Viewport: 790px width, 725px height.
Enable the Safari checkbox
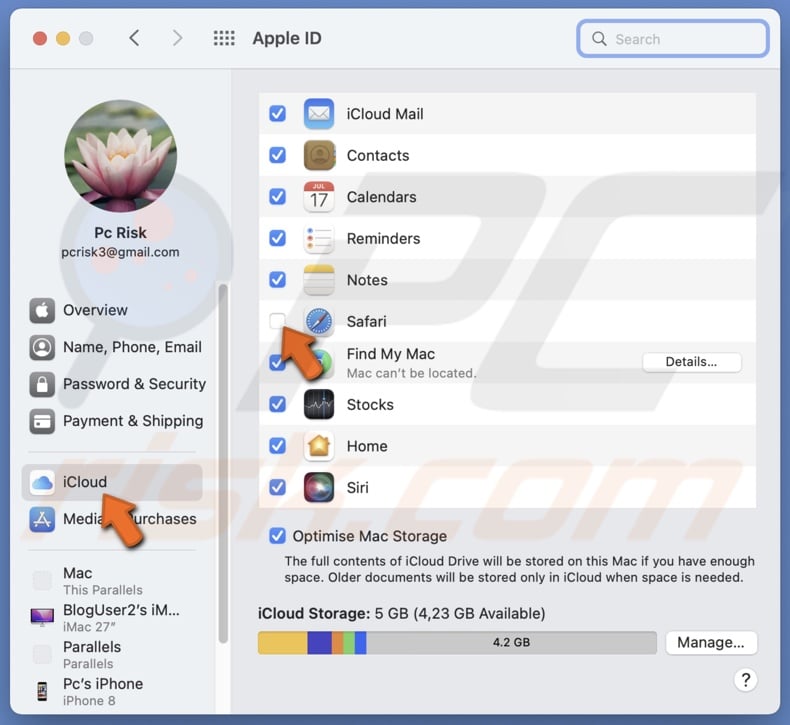[277, 321]
